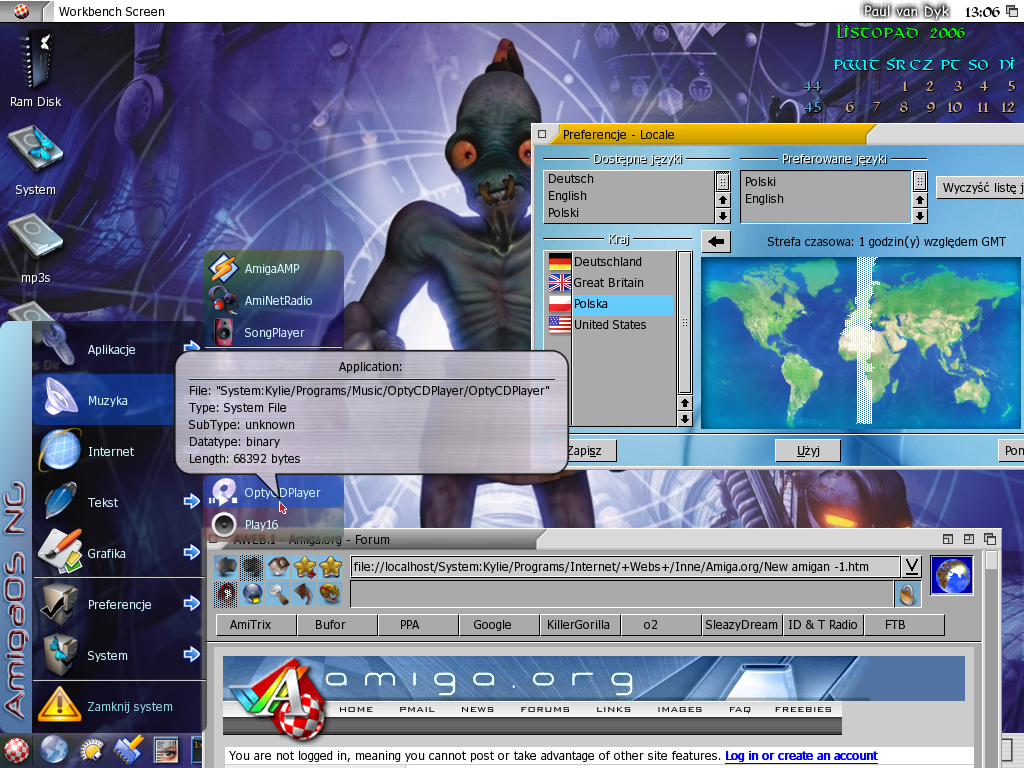Screen dimensions: 1024x768
Task: Select Deutsch in the available languages list
Action: pyautogui.click(x=630, y=179)
